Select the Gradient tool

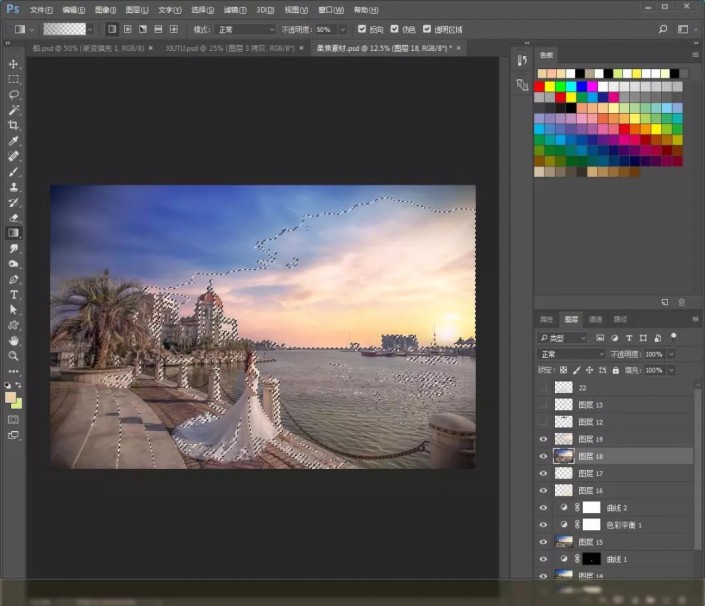tap(13, 233)
